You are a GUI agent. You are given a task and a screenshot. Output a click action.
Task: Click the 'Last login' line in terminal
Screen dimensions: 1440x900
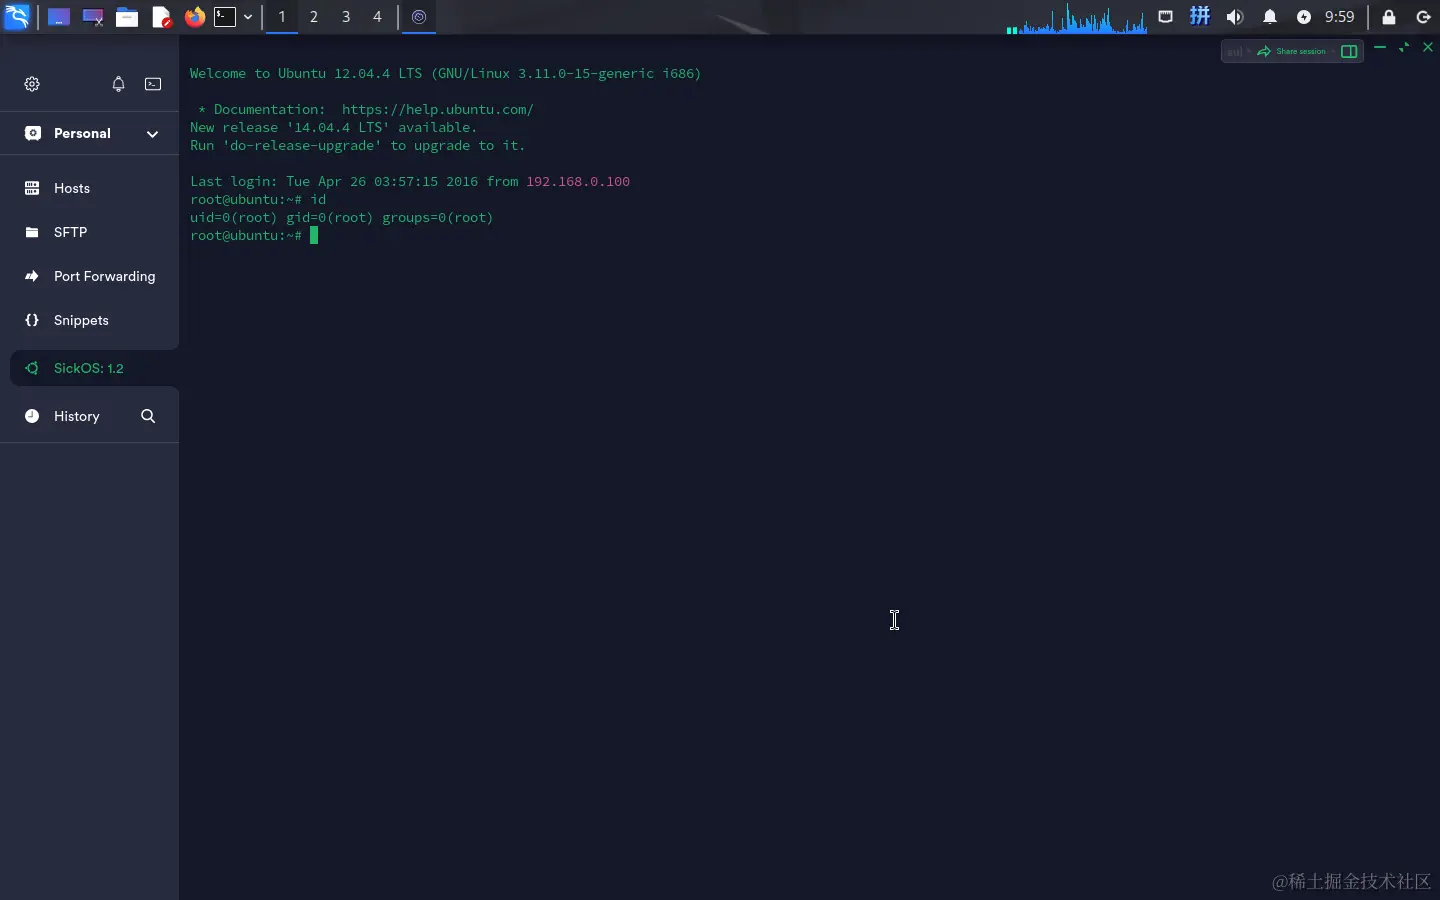tap(410, 181)
